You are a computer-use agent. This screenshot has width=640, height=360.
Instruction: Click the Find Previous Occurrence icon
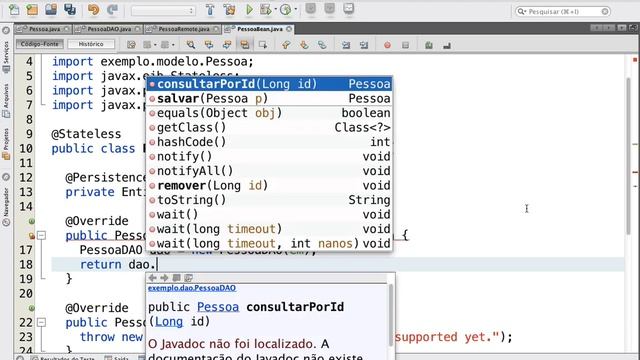209,45
